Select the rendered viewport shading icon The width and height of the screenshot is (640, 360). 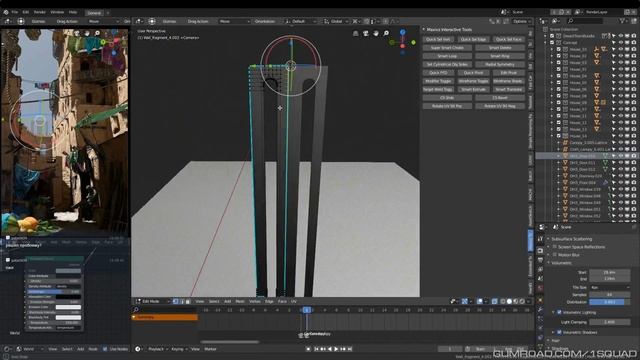click(x=522, y=301)
